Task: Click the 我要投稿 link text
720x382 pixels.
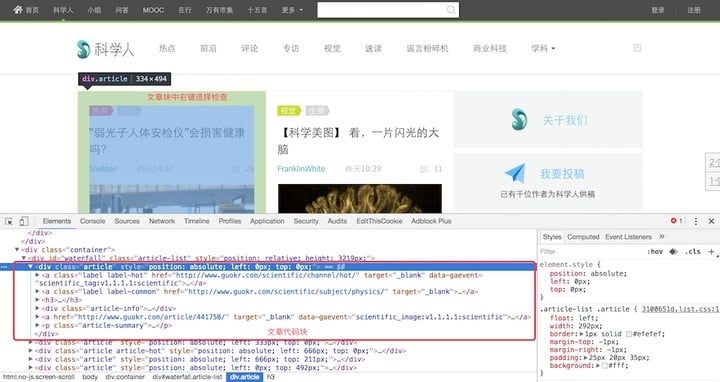Action: pos(562,174)
